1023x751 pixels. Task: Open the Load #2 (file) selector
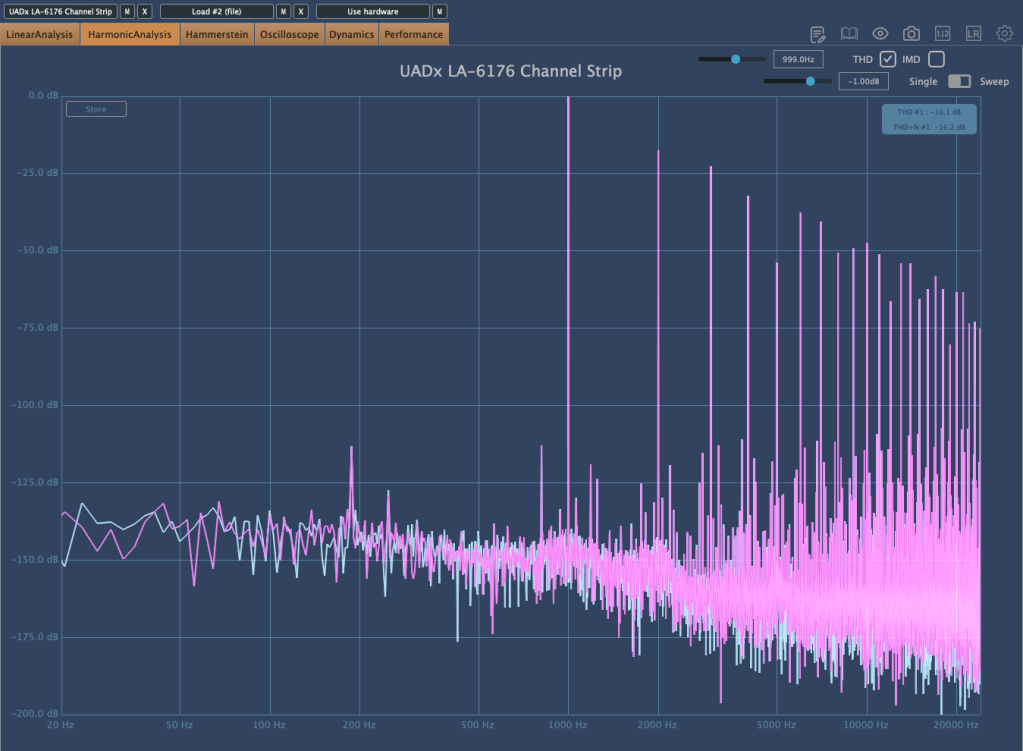(x=216, y=11)
